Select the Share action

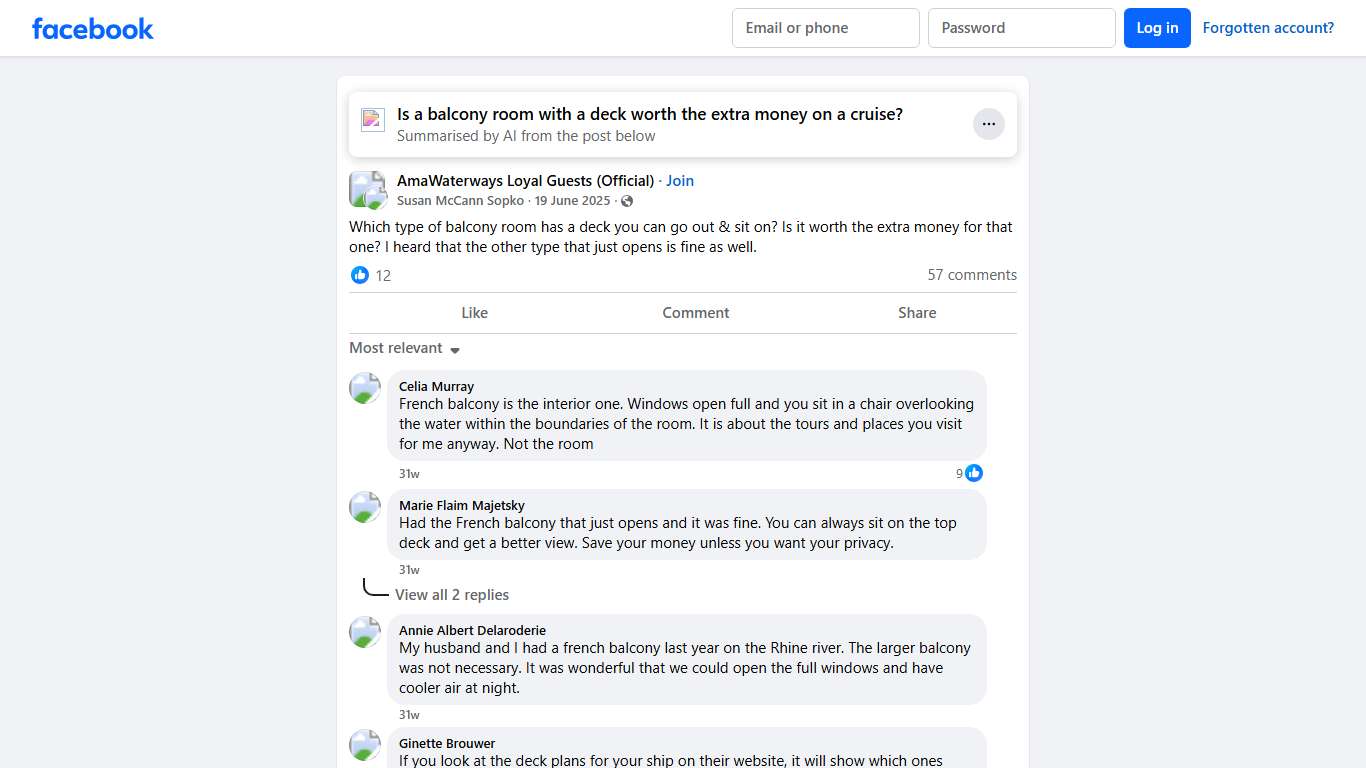tap(917, 313)
